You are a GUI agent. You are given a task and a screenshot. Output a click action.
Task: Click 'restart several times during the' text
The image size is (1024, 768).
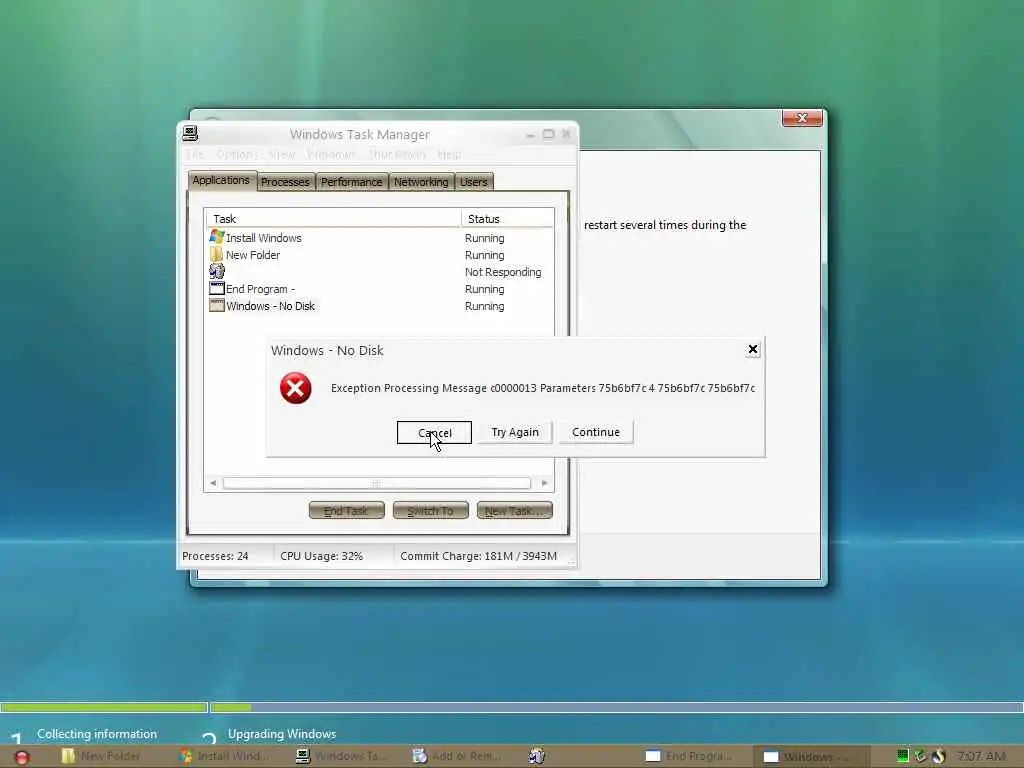[x=665, y=225]
